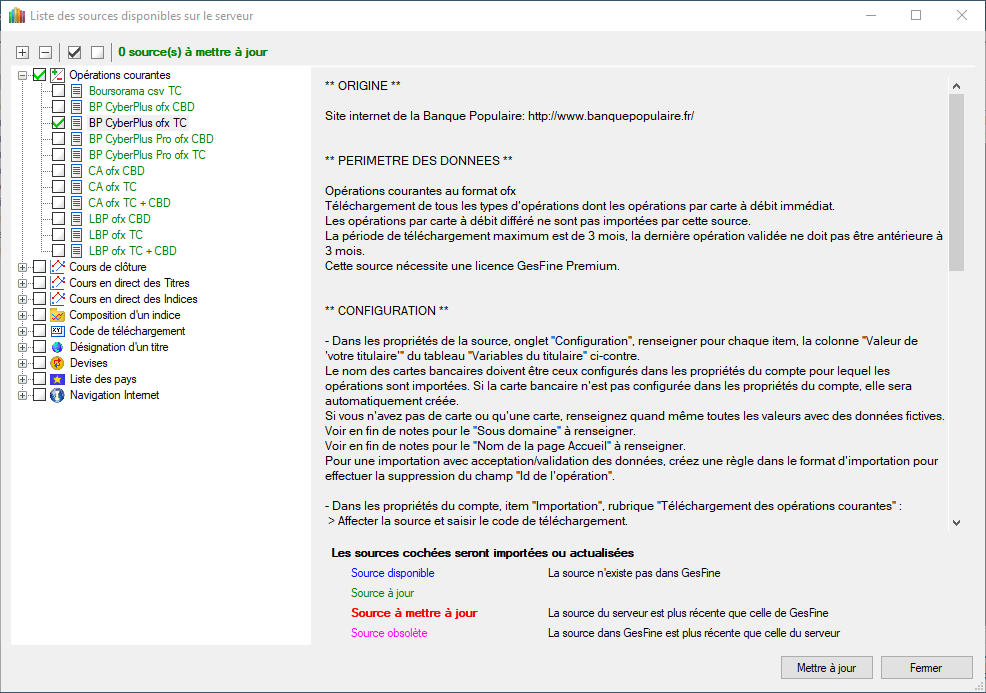Expand the Cours en direct des Titres node
986x693 pixels.
[22, 283]
